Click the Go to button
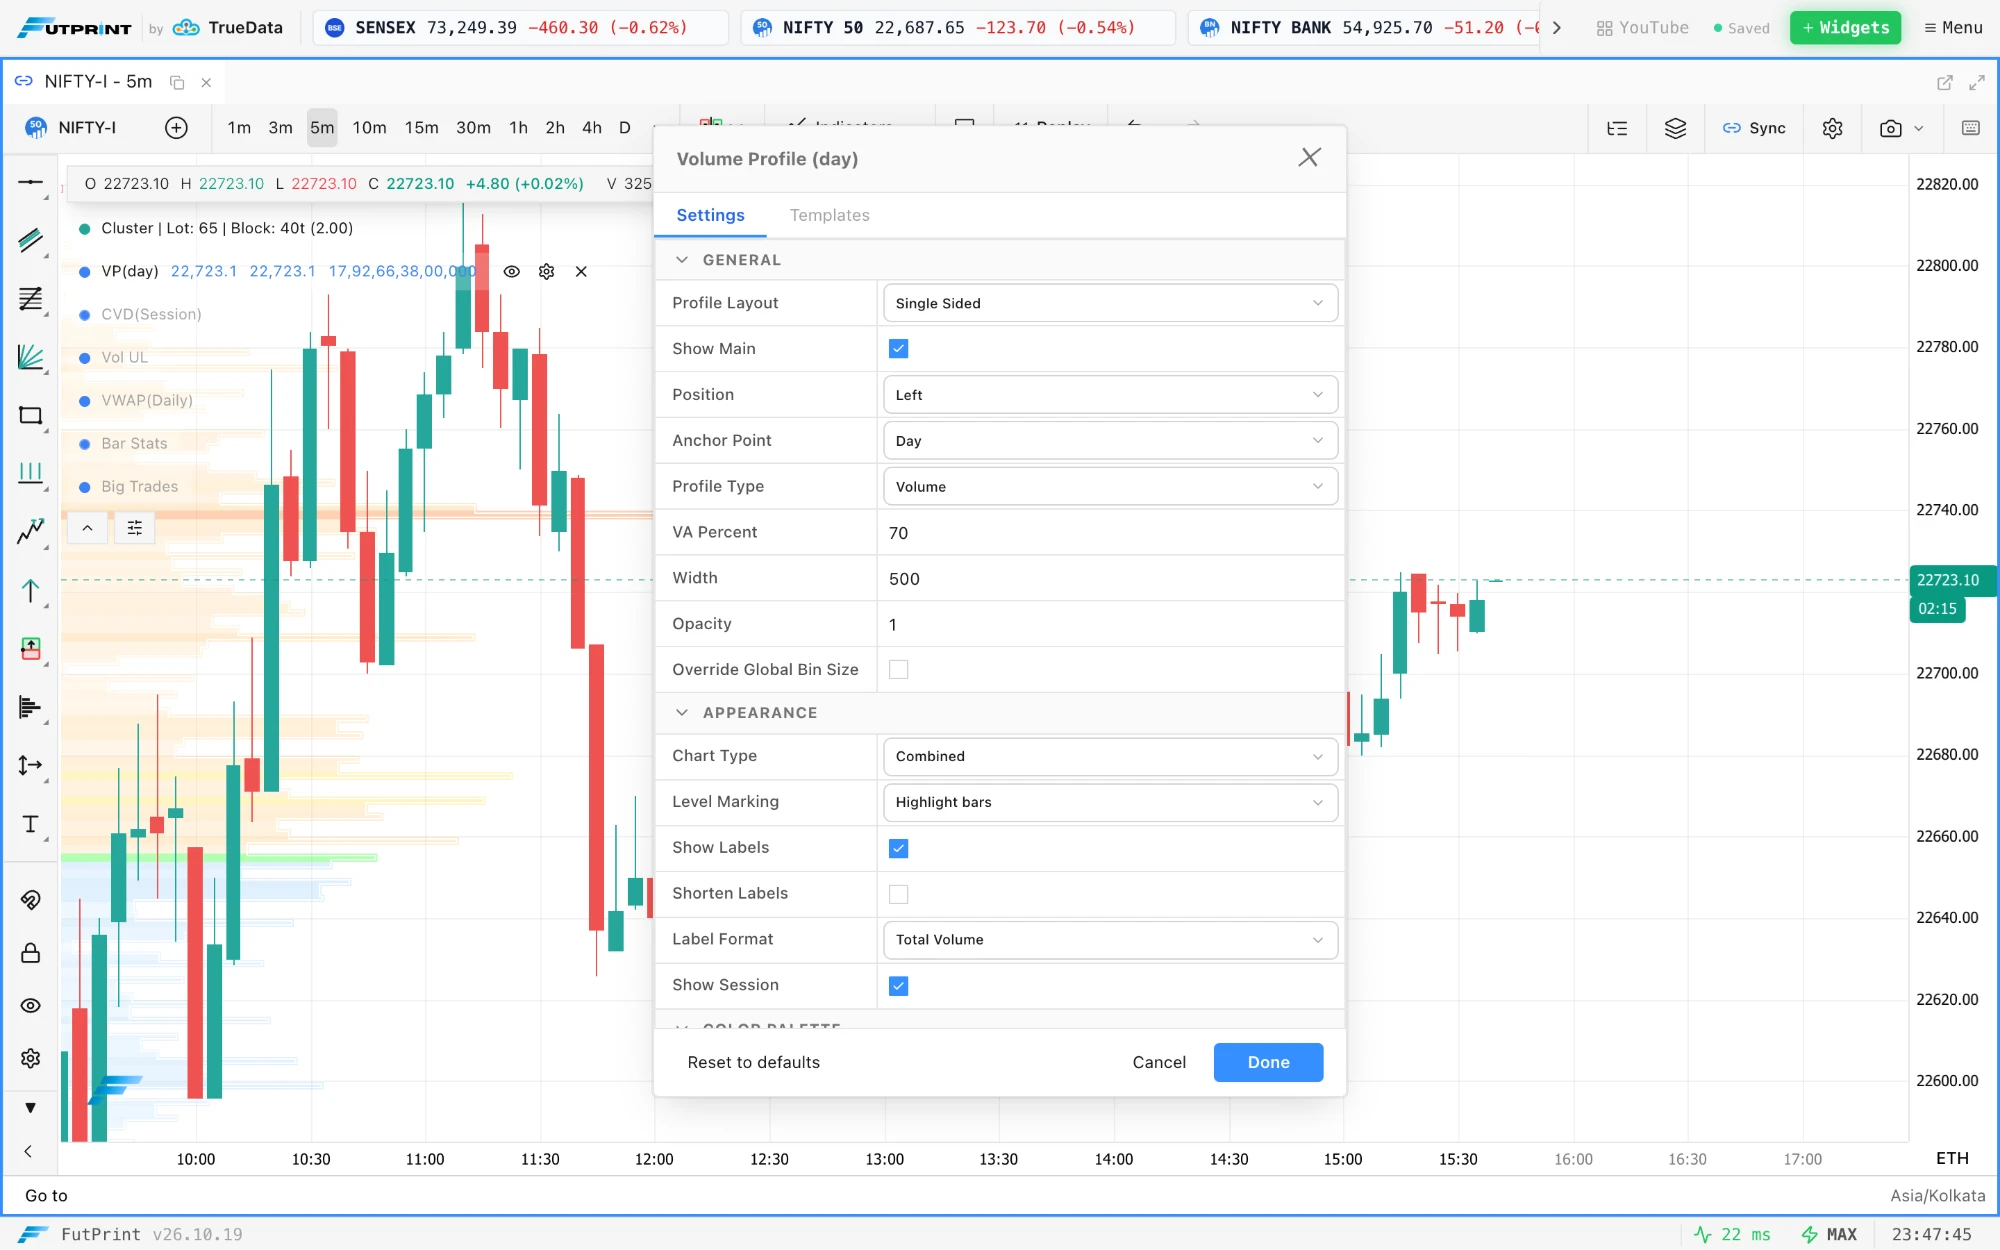The image size is (2000, 1250). click(46, 1196)
